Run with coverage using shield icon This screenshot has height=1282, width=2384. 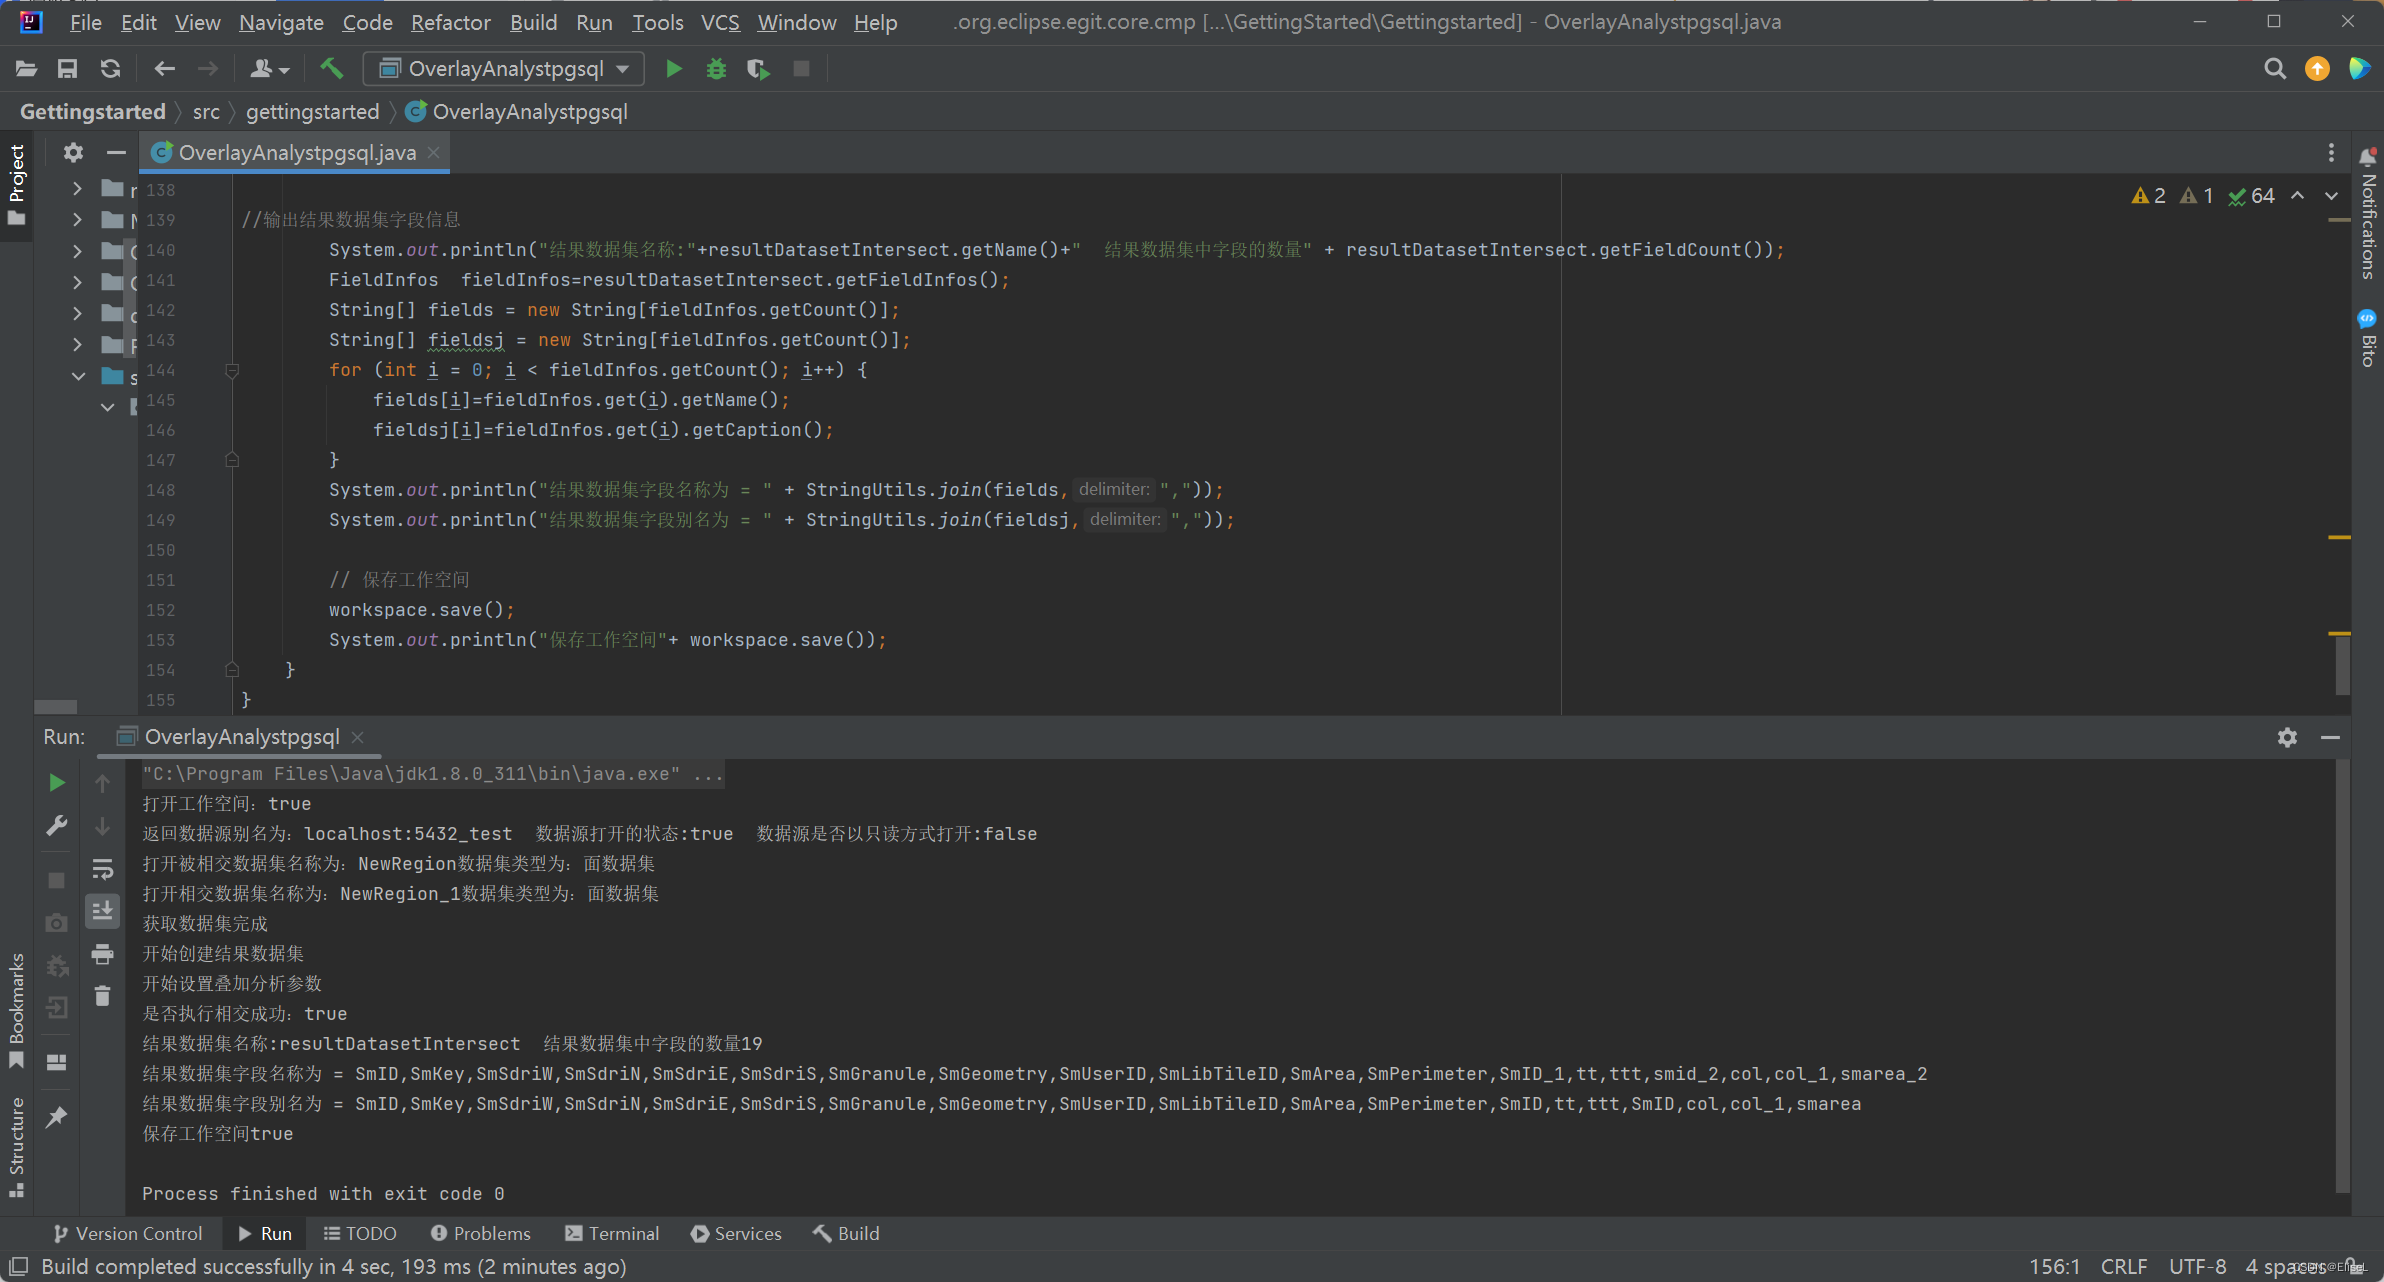(758, 69)
